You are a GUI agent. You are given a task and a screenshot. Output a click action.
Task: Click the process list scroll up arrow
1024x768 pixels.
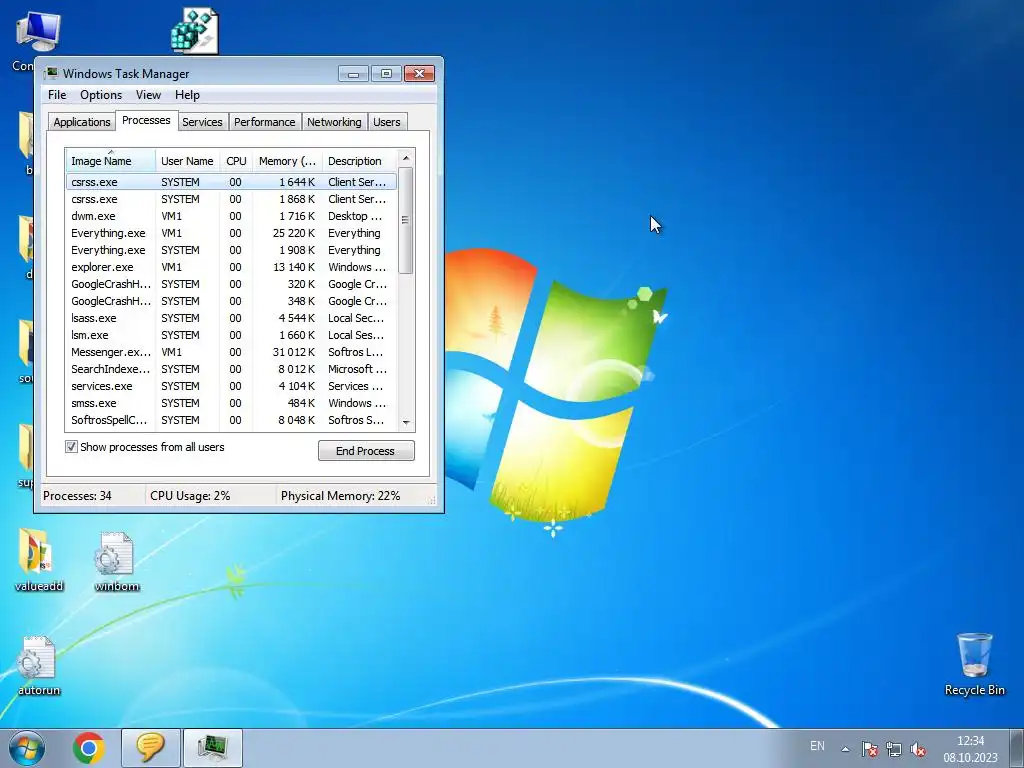tap(406, 158)
